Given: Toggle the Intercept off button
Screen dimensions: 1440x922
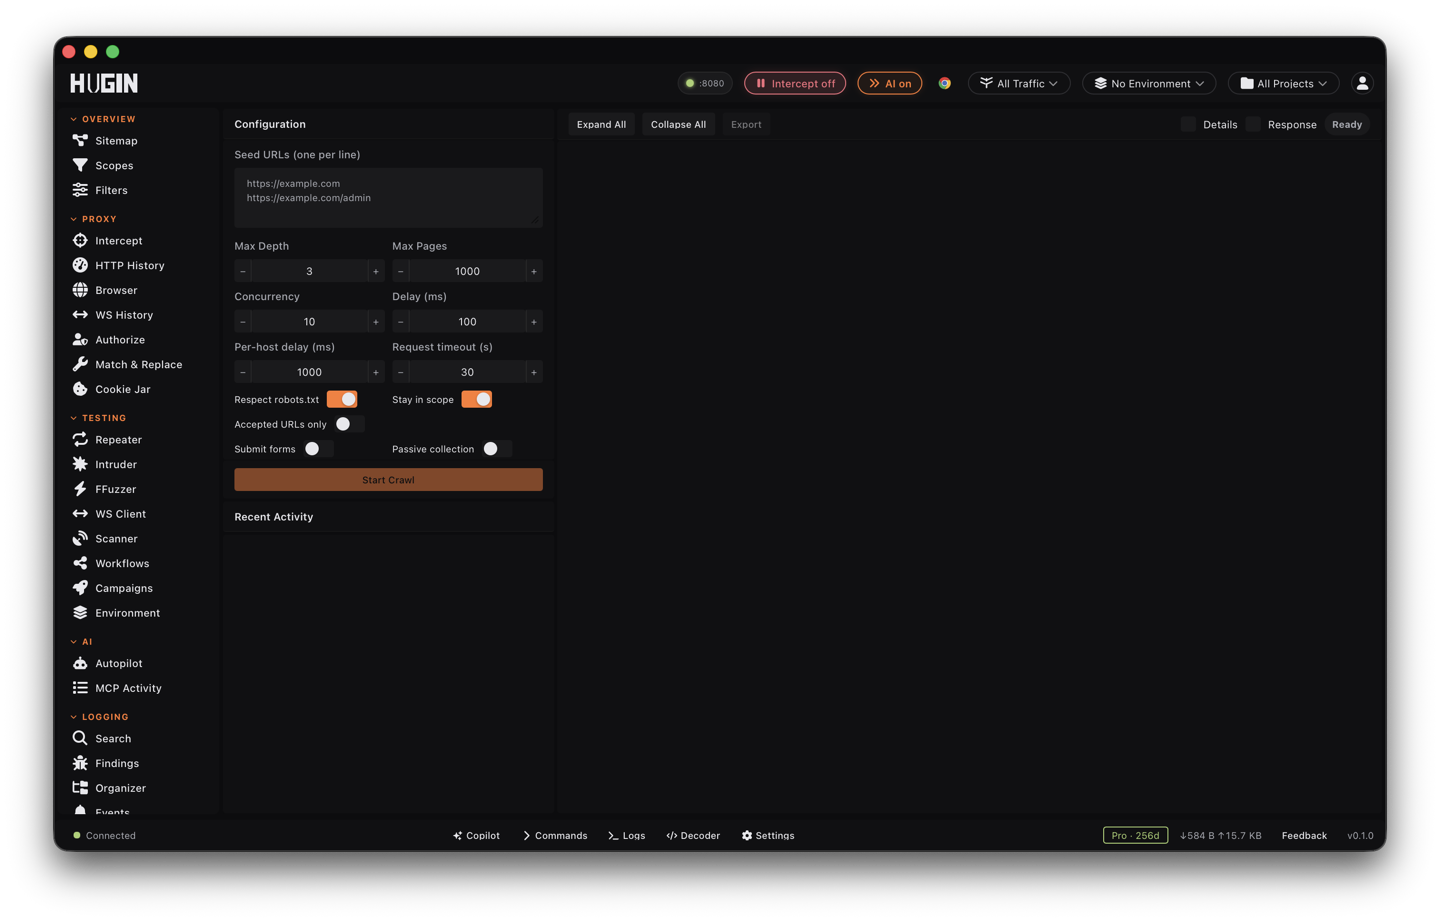Looking at the screenshot, I should 795,83.
